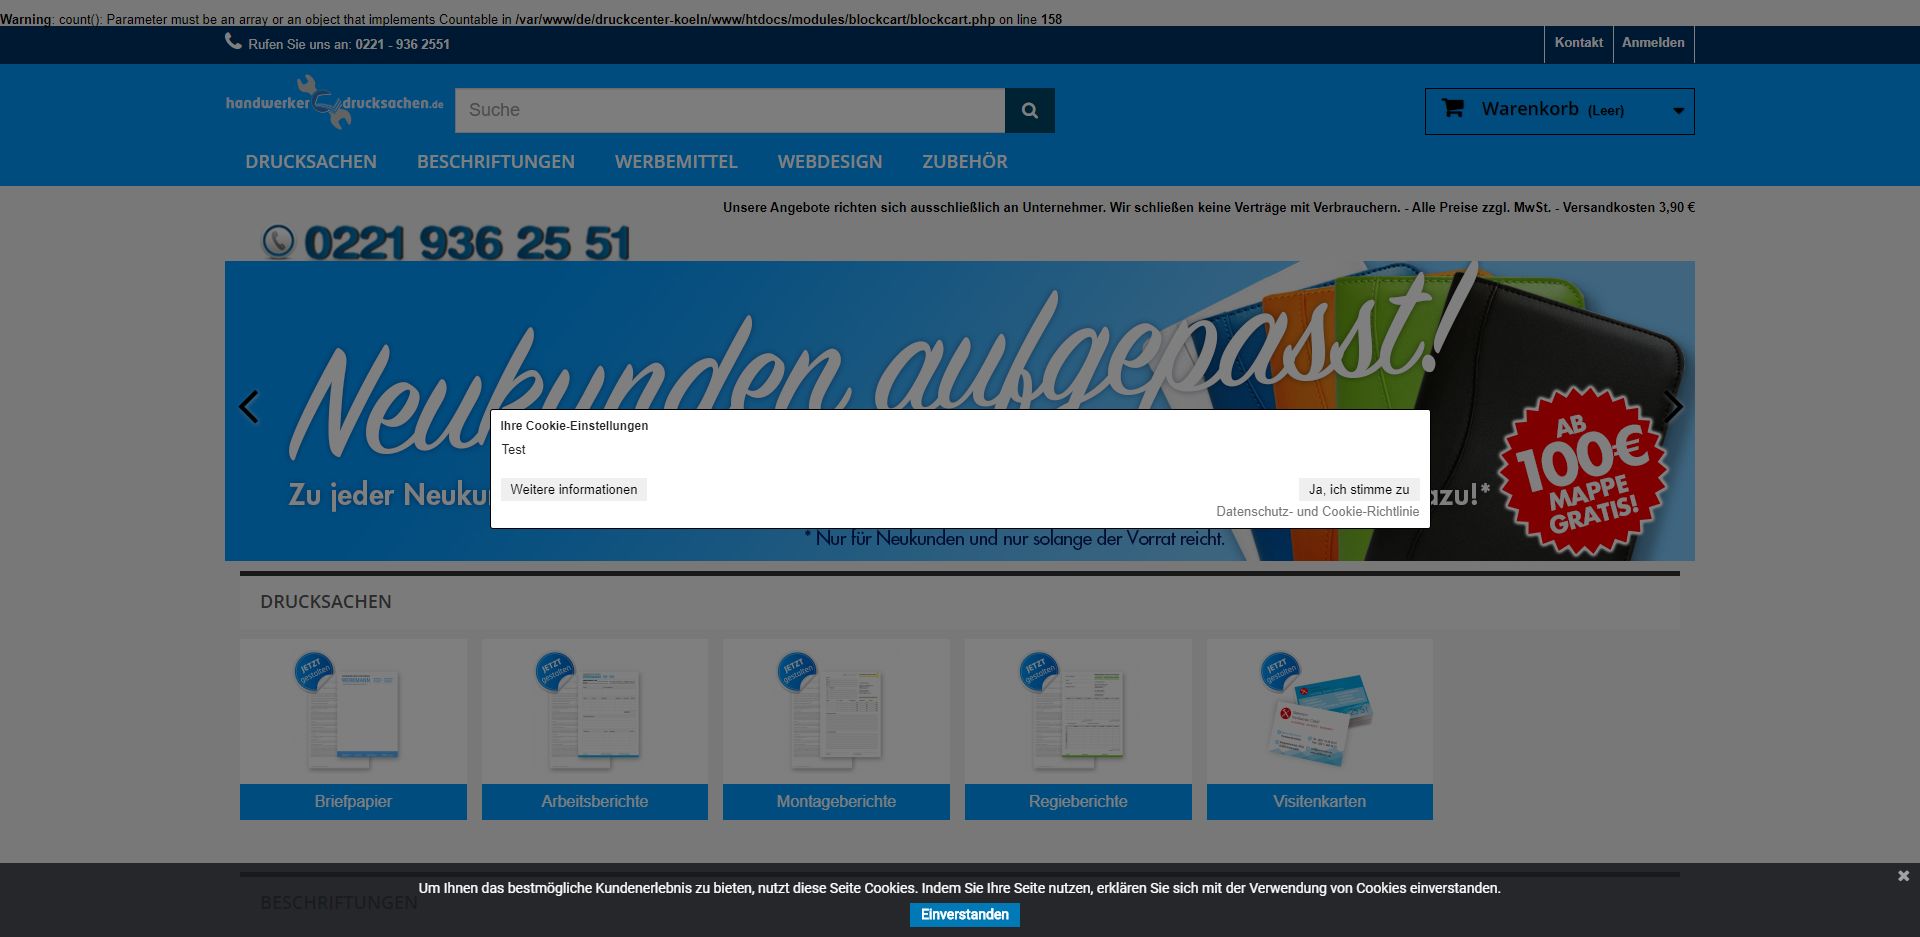The width and height of the screenshot is (1920, 937).
Task: Open the Visitenkarten product thumbnail
Action: (1320, 712)
